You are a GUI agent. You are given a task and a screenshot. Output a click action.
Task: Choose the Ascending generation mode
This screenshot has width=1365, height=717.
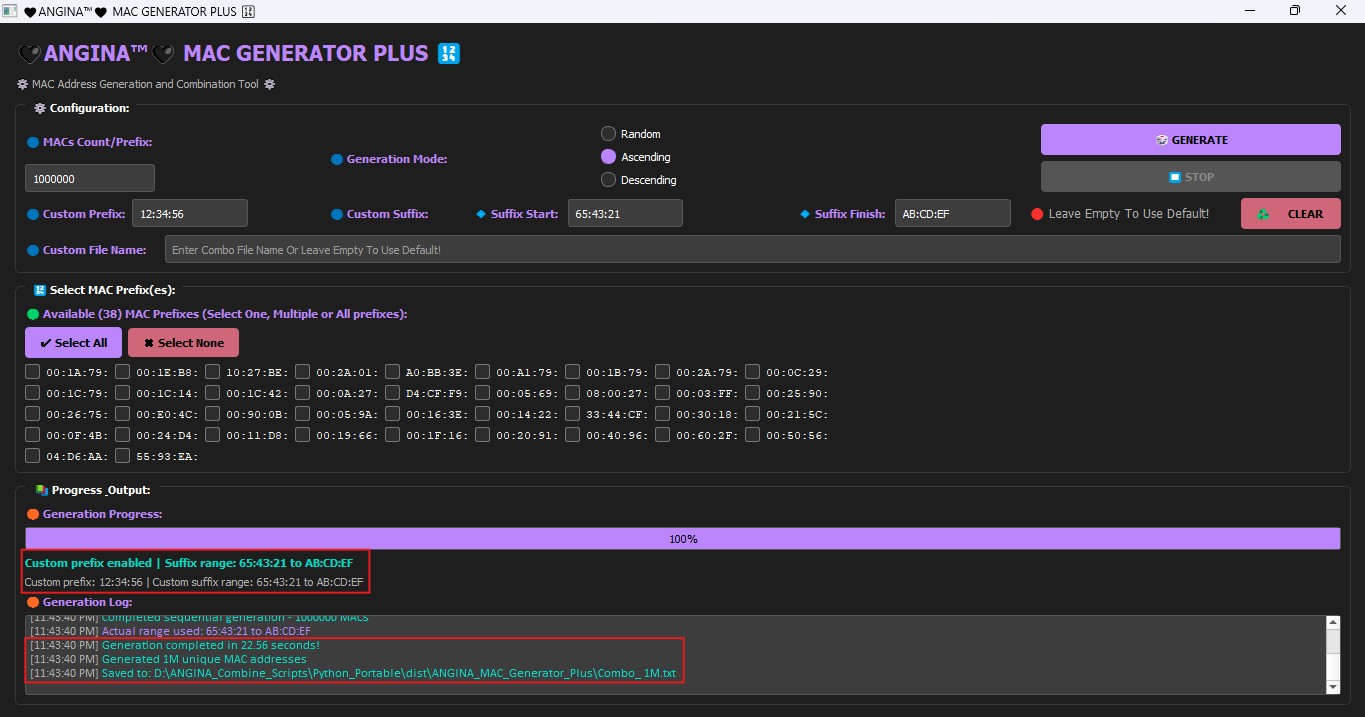click(x=608, y=157)
